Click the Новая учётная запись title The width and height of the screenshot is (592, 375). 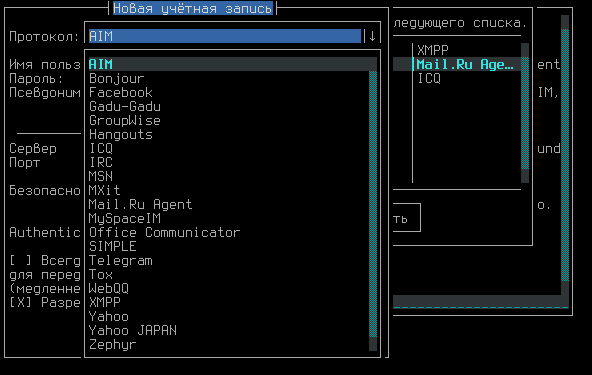[x=193, y=8]
